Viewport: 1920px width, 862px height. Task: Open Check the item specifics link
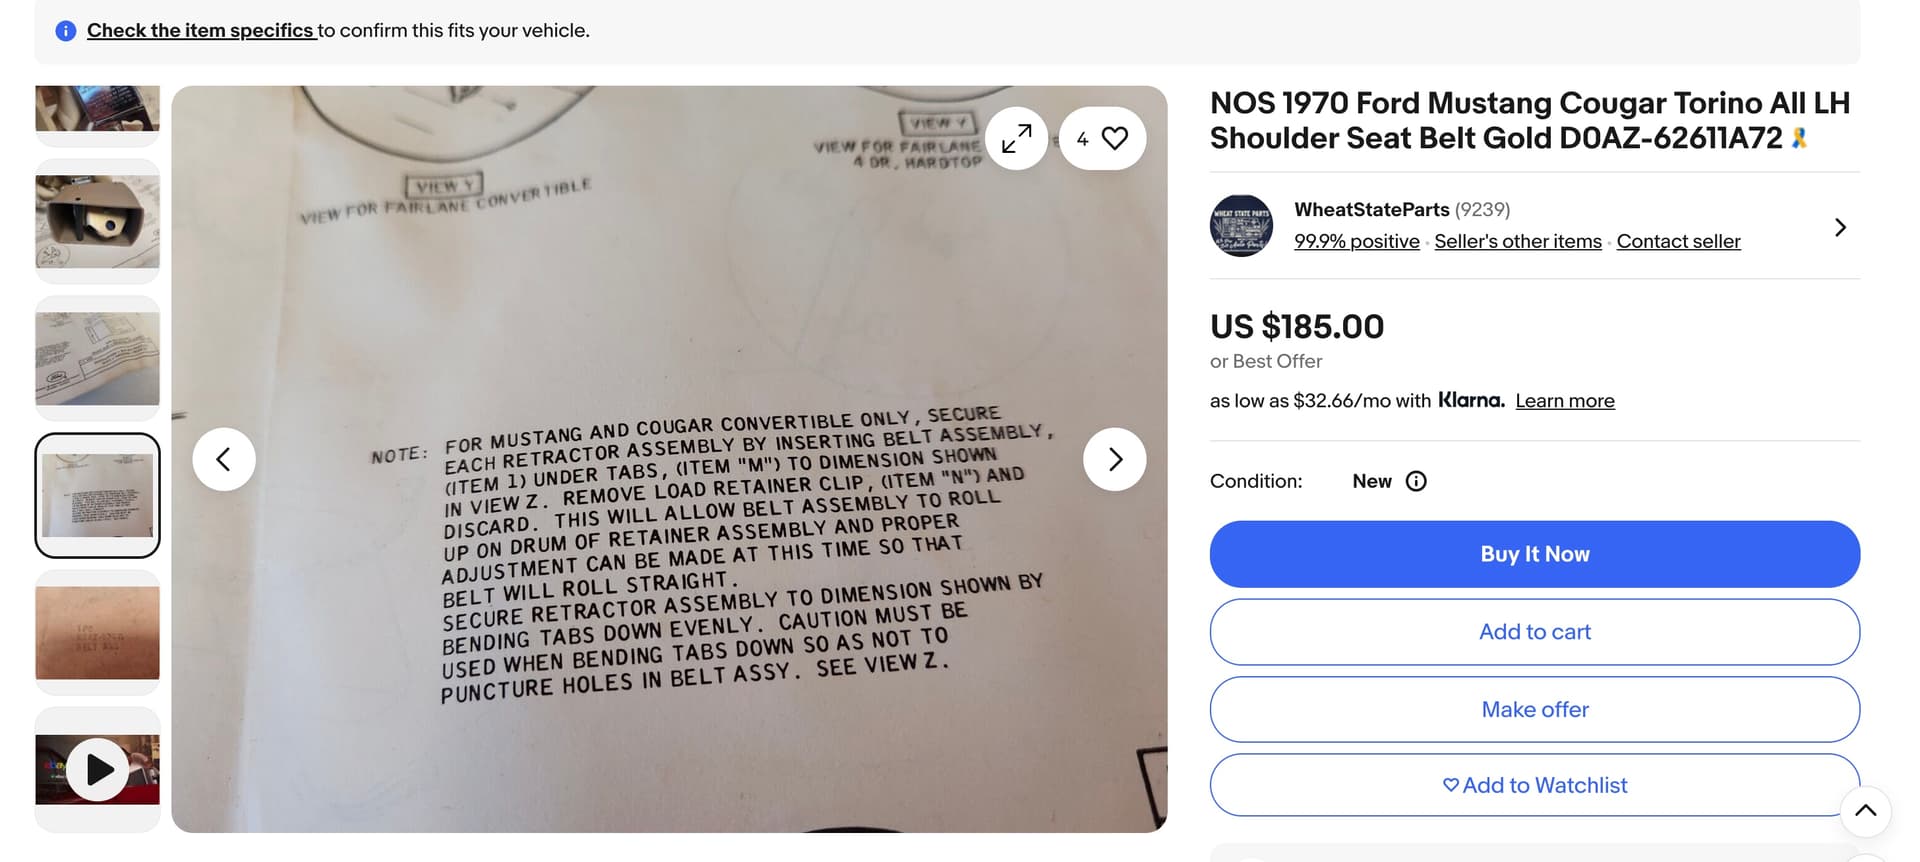click(201, 31)
